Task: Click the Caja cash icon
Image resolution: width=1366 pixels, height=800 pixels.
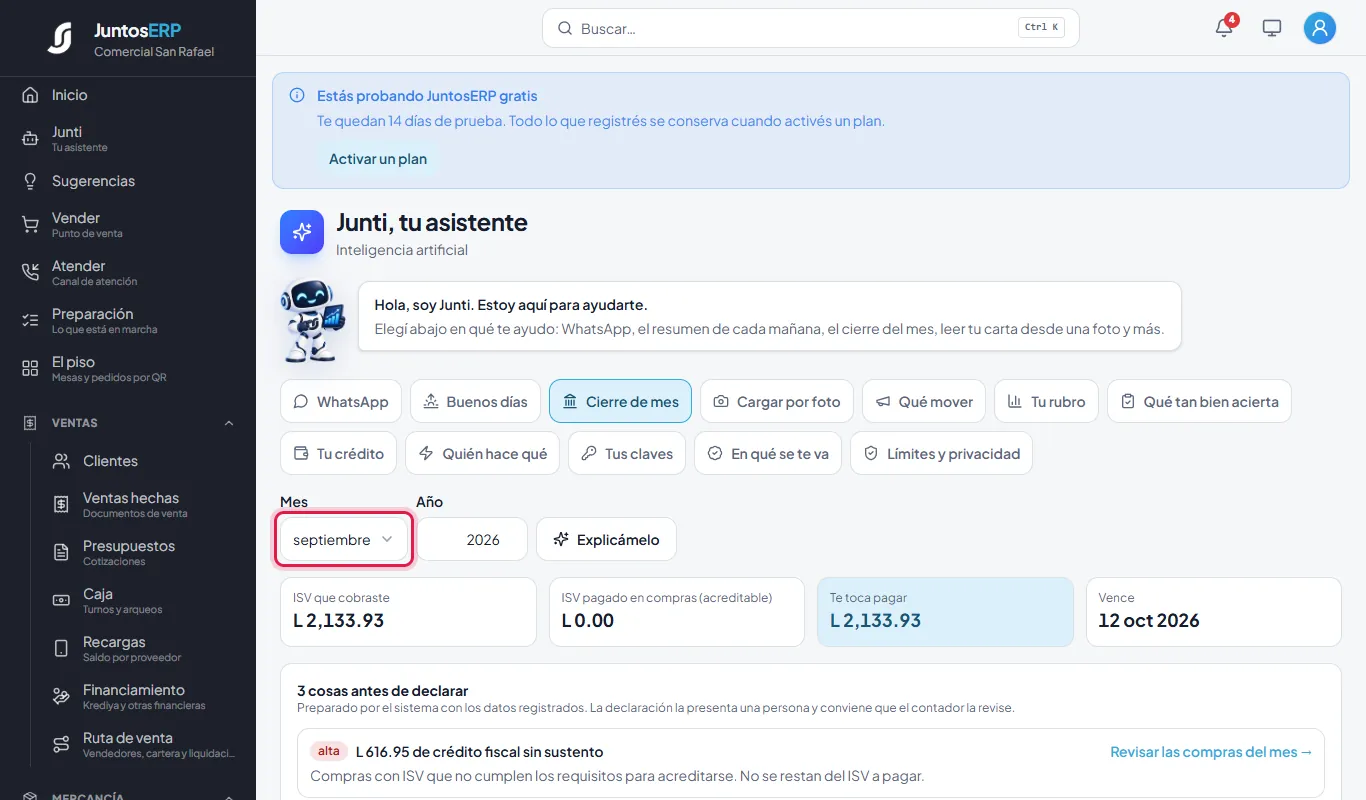Action: pyautogui.click(x=61, y=601)
